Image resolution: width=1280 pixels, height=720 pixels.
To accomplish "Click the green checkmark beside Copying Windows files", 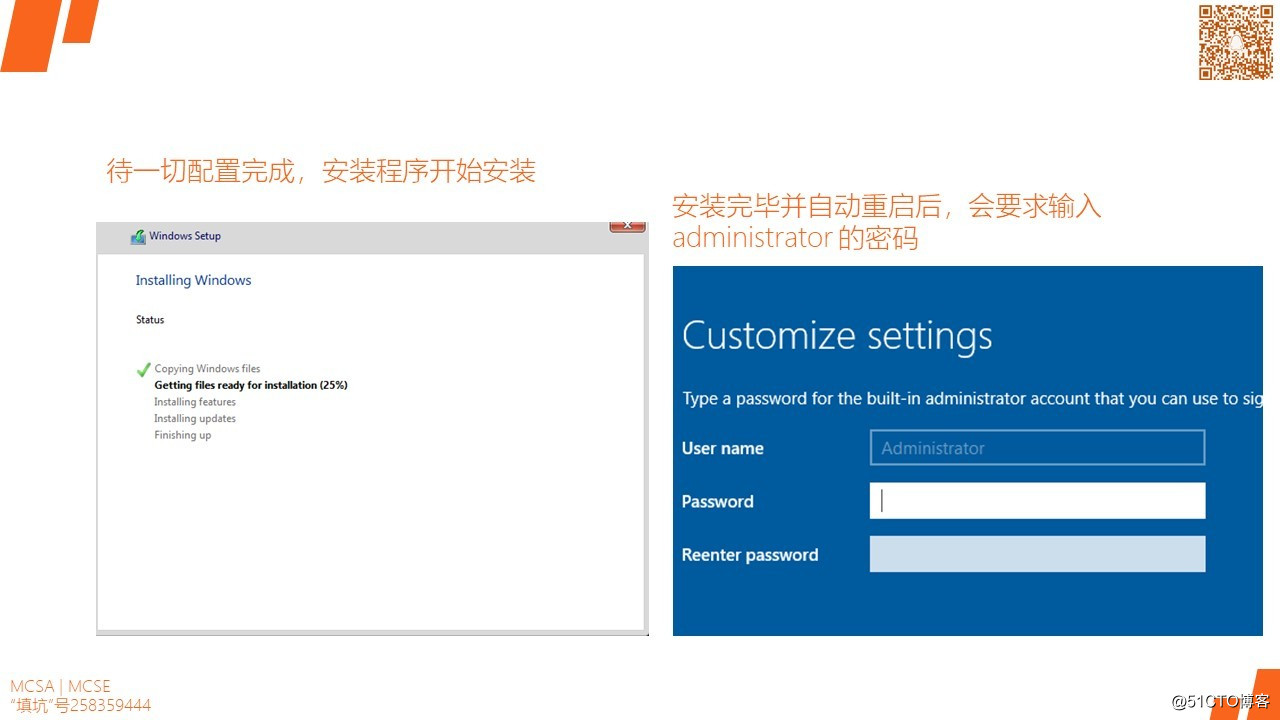I will [x=143, y=370].
